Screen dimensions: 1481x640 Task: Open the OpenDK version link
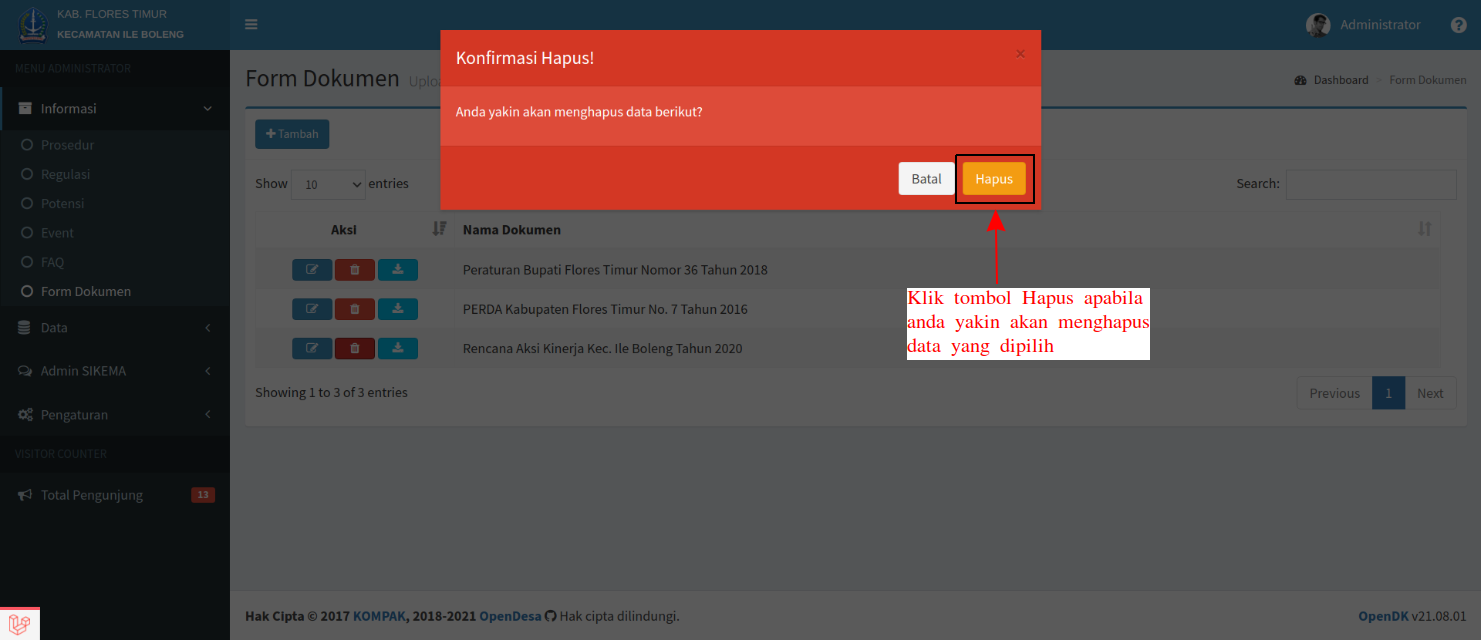pyautogui.click(x=1383, y=616)
